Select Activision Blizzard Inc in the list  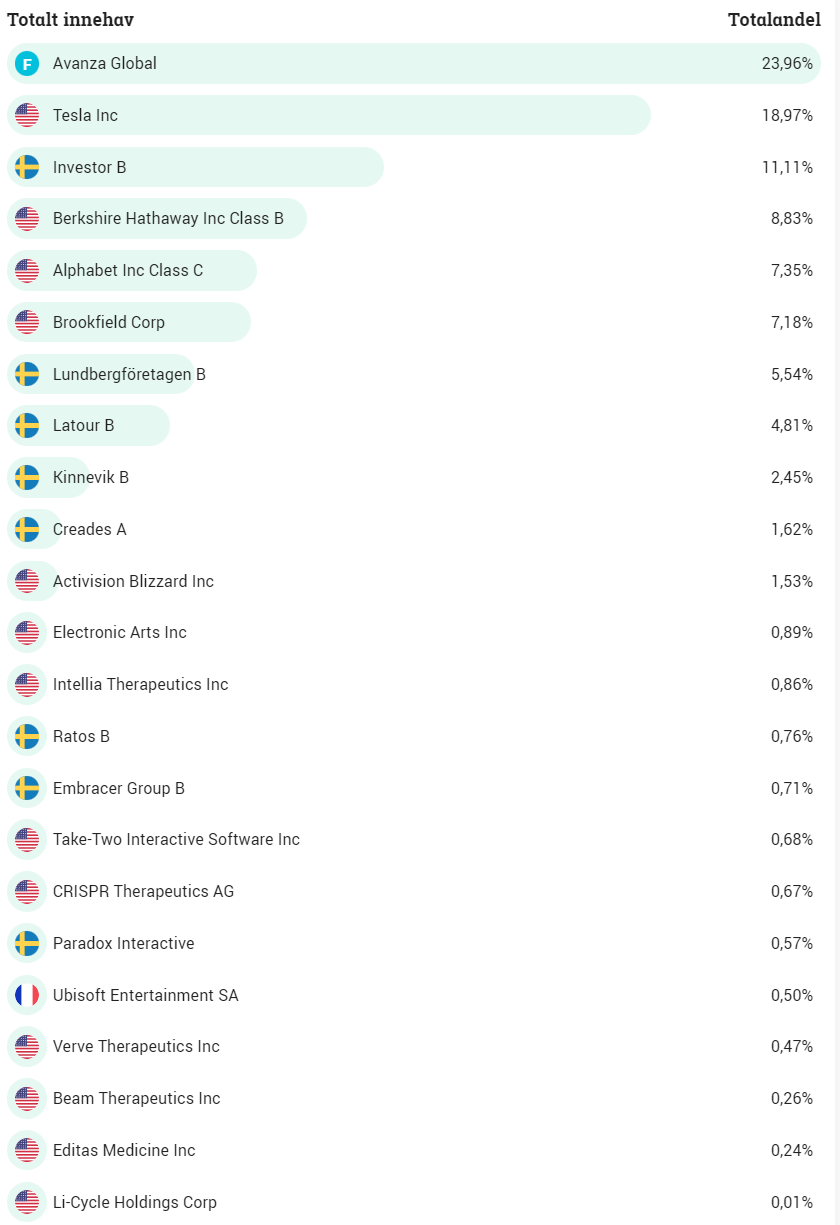133,582
